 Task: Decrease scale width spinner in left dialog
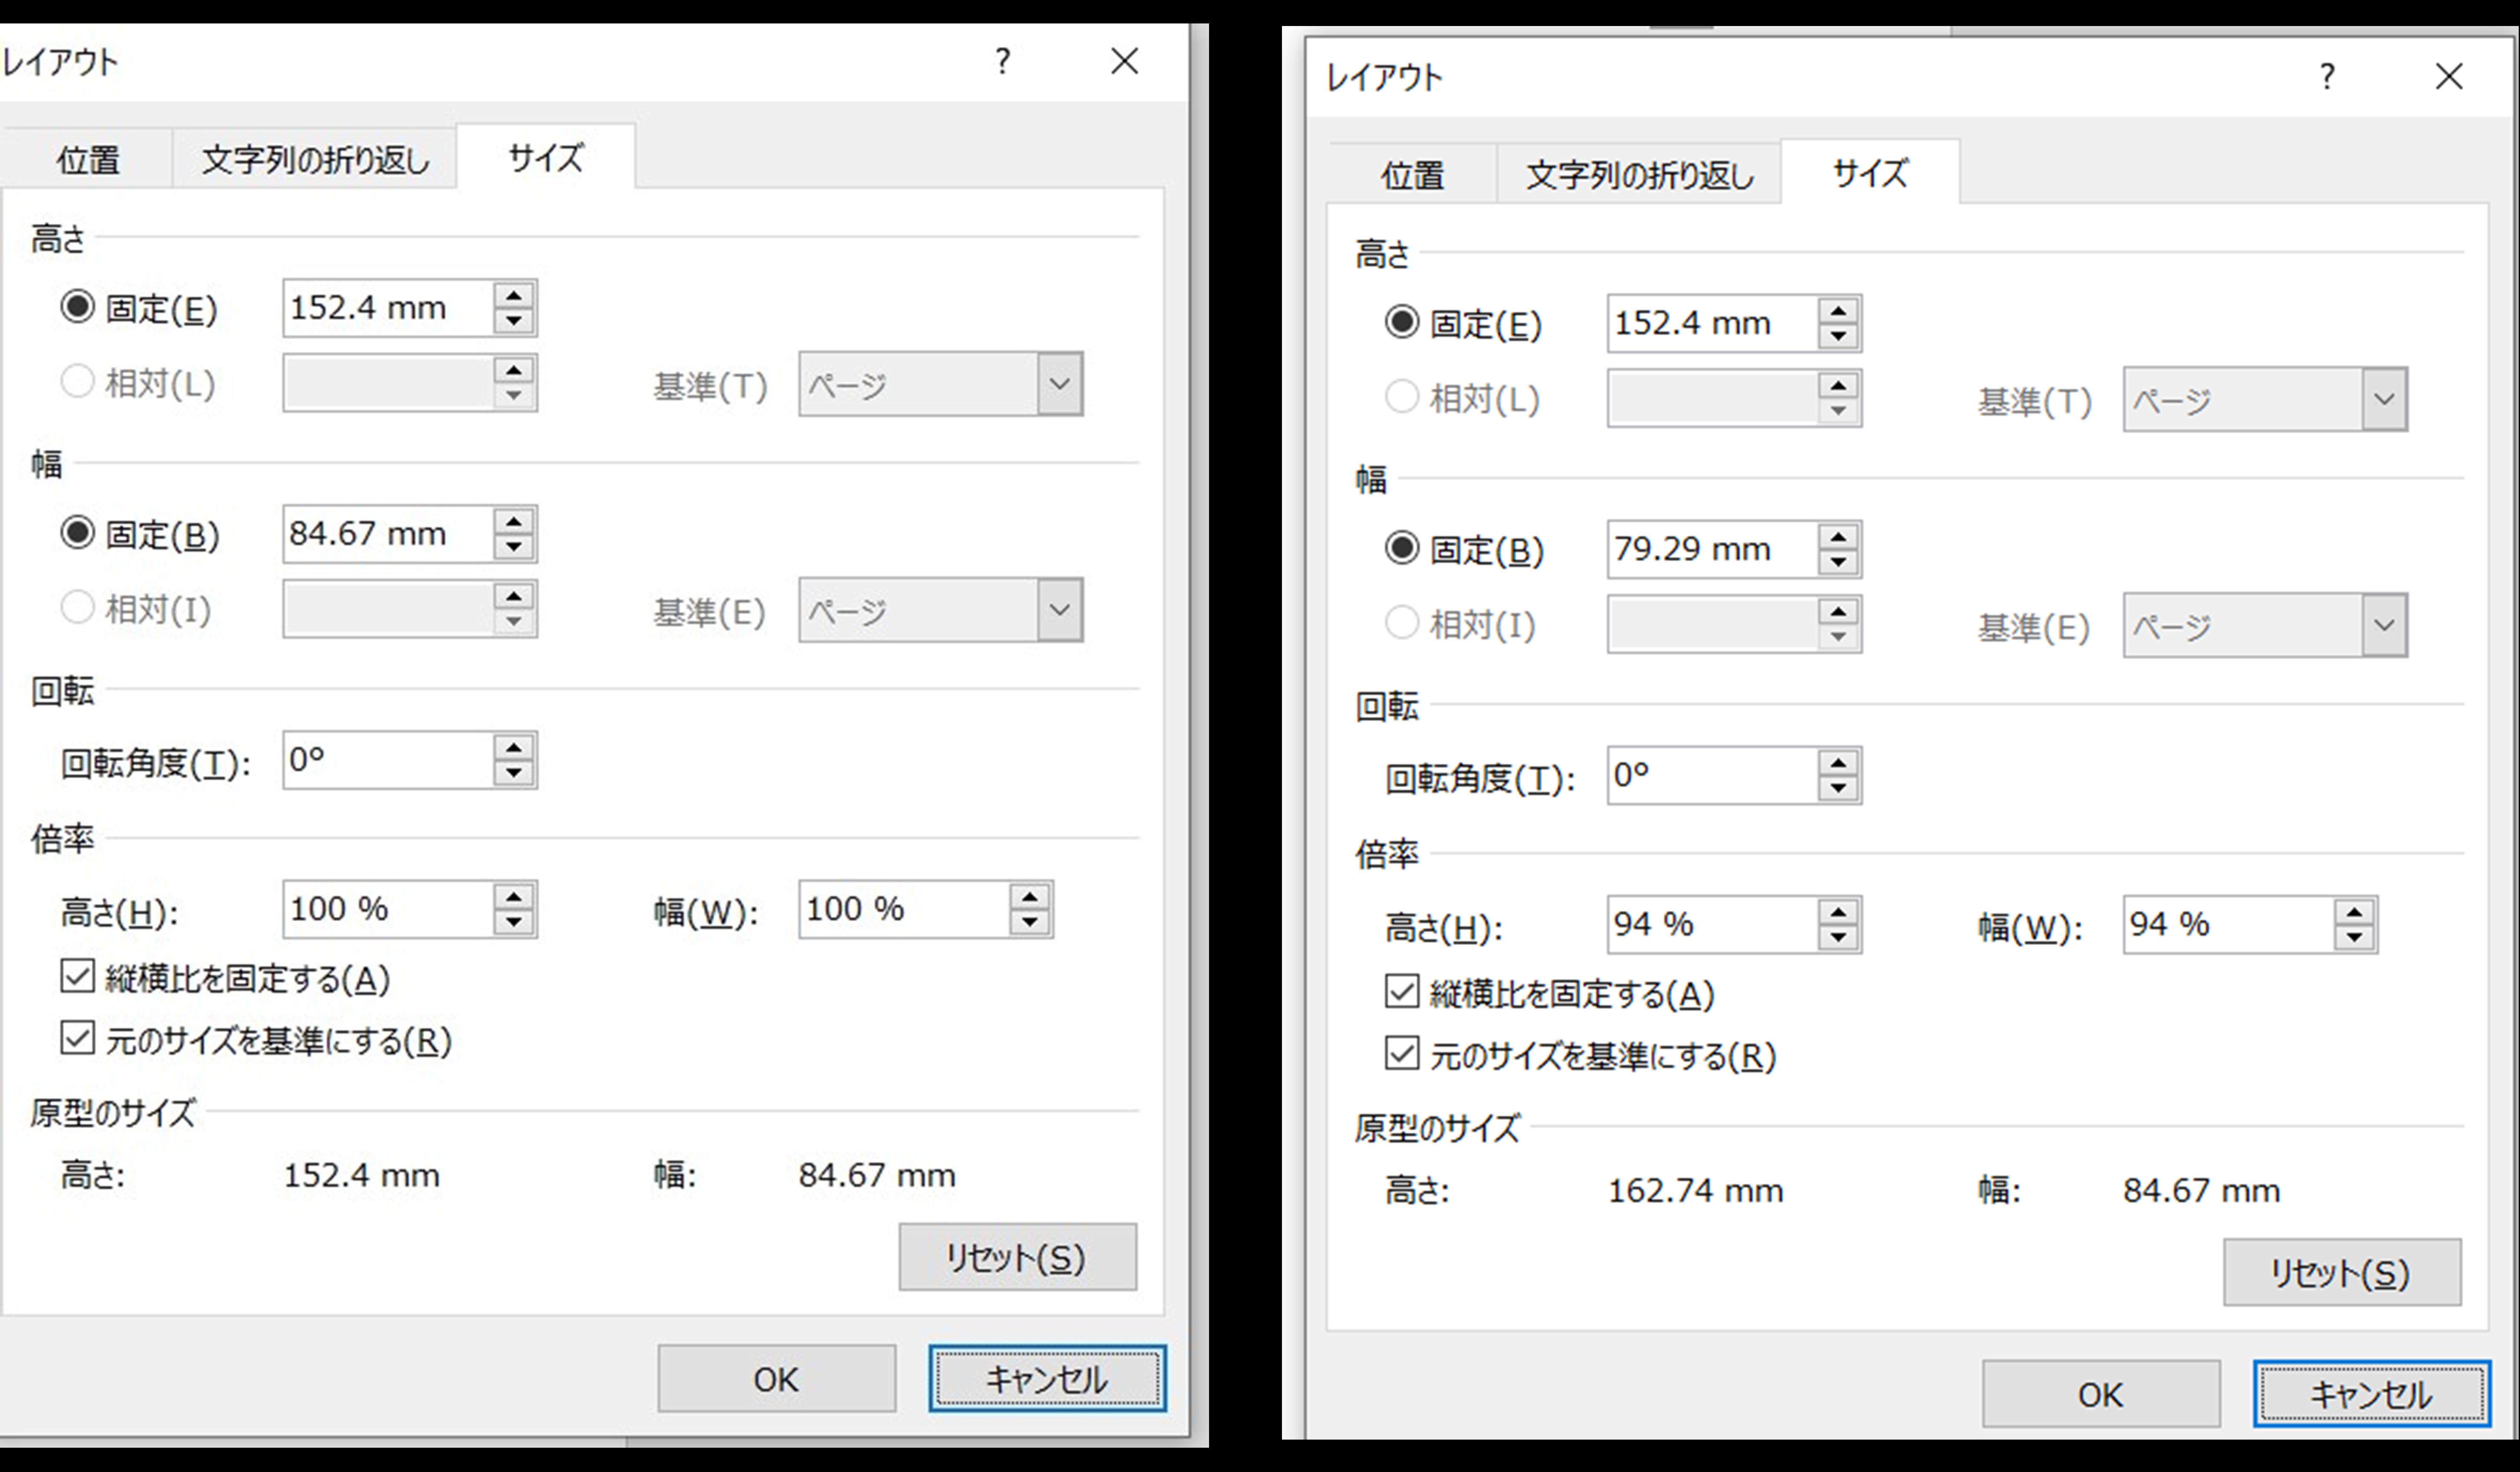pos(1030,922)
